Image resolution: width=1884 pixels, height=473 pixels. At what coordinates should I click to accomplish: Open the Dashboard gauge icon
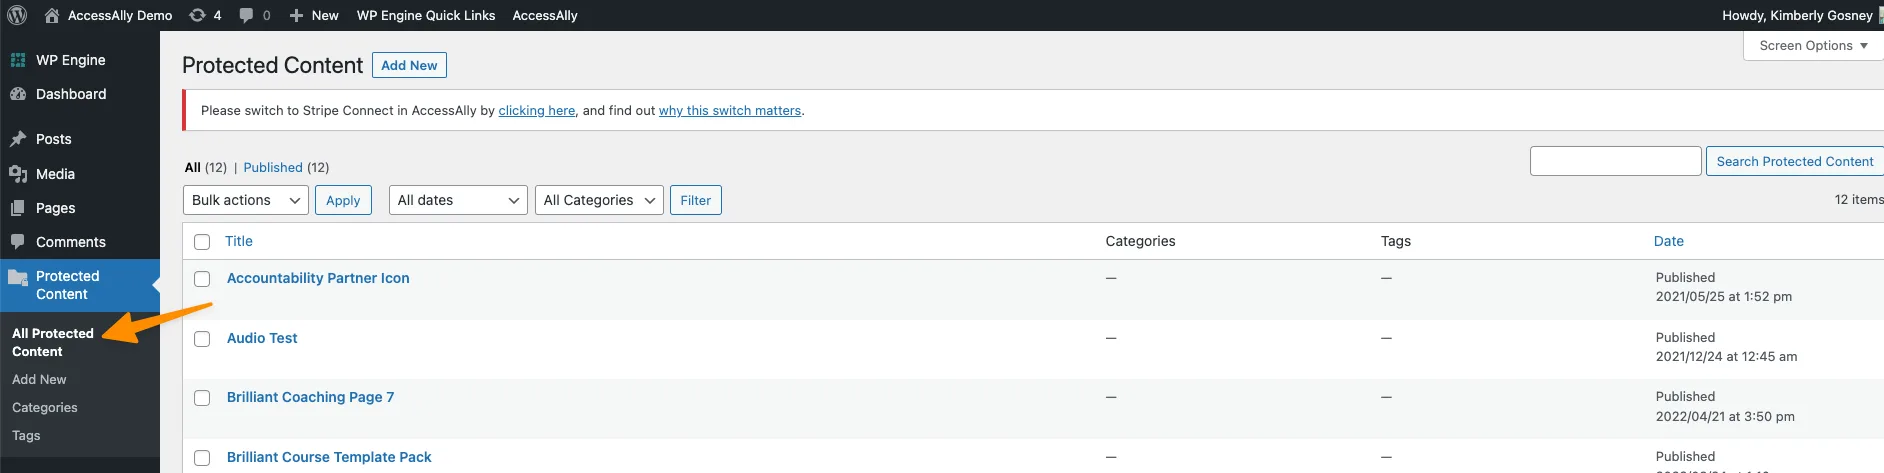point(18,94)
